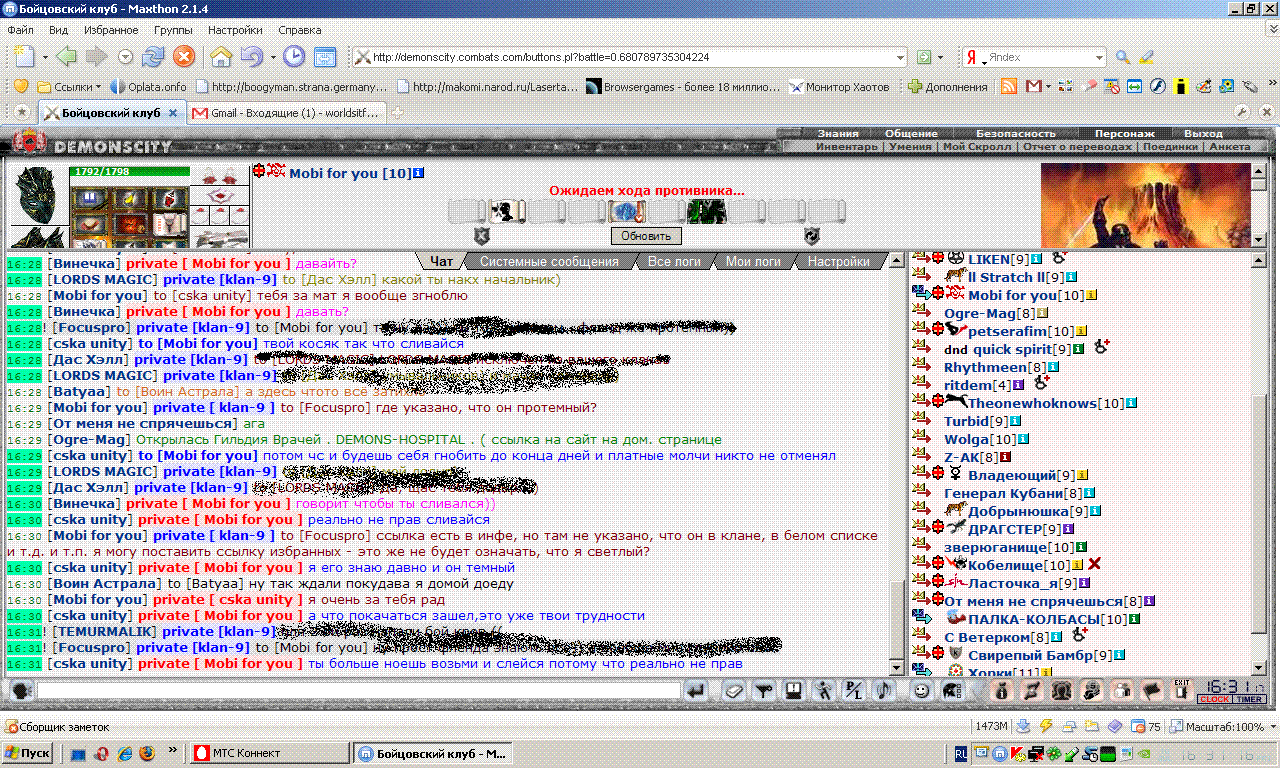Click the Обновить button
The image size is (1280, 768).
click(646, 236)
